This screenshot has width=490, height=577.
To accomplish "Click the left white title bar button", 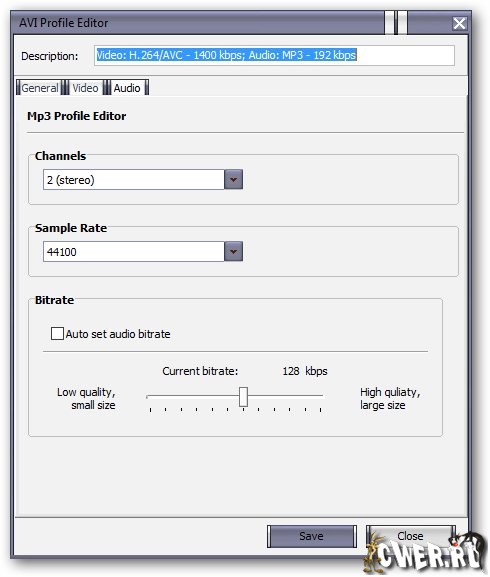I will click(389, 22).
